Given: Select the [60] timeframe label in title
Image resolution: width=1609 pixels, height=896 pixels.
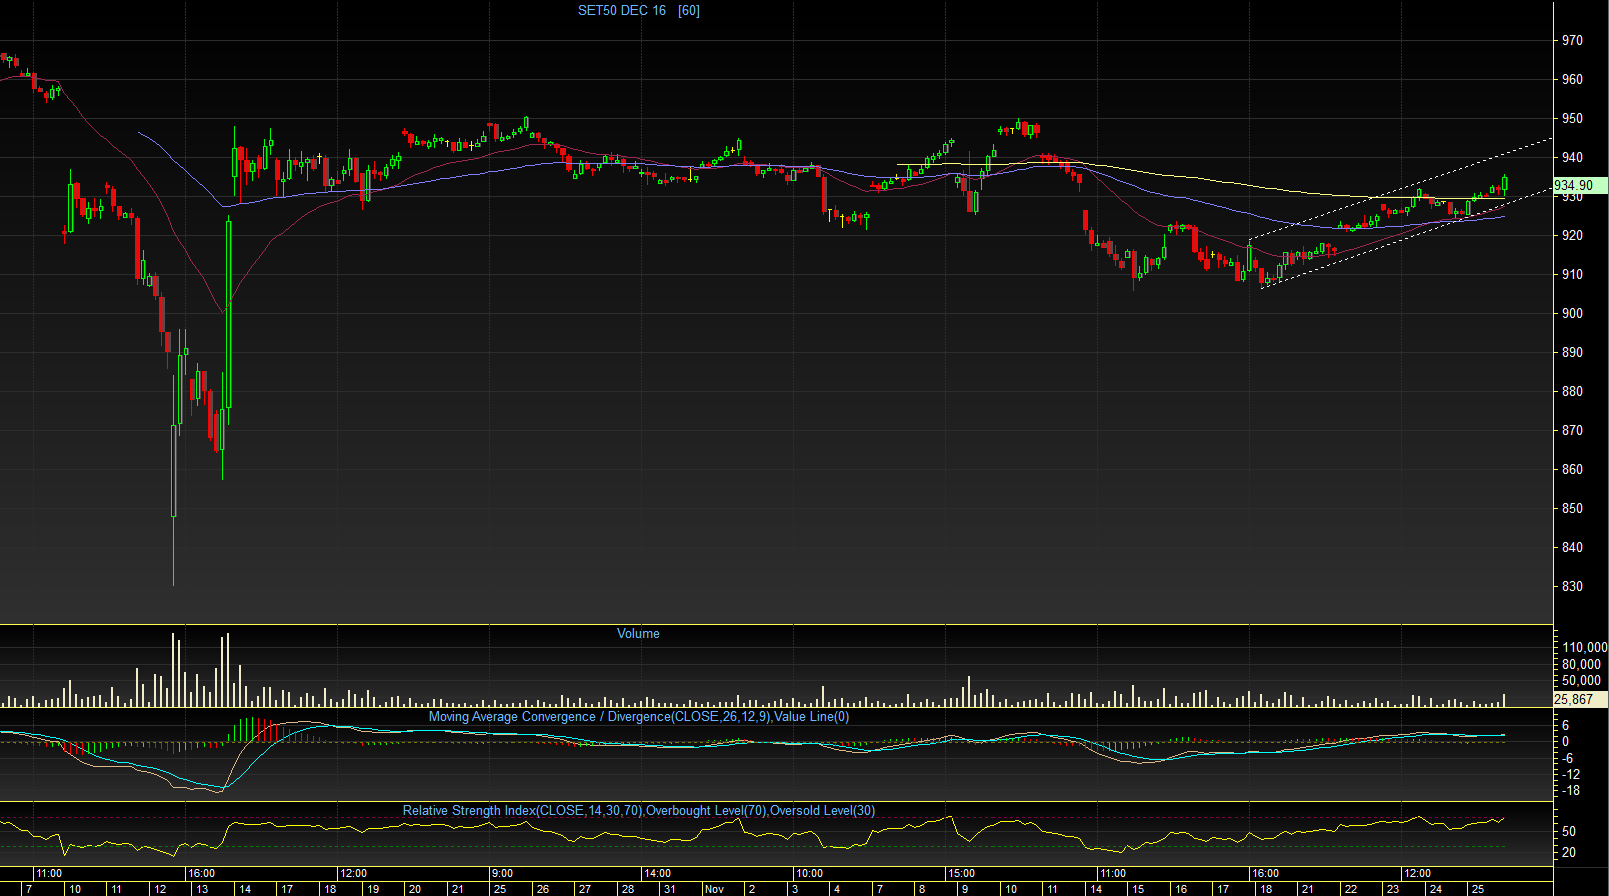Looking at the screenshot, I should (689, 11).
